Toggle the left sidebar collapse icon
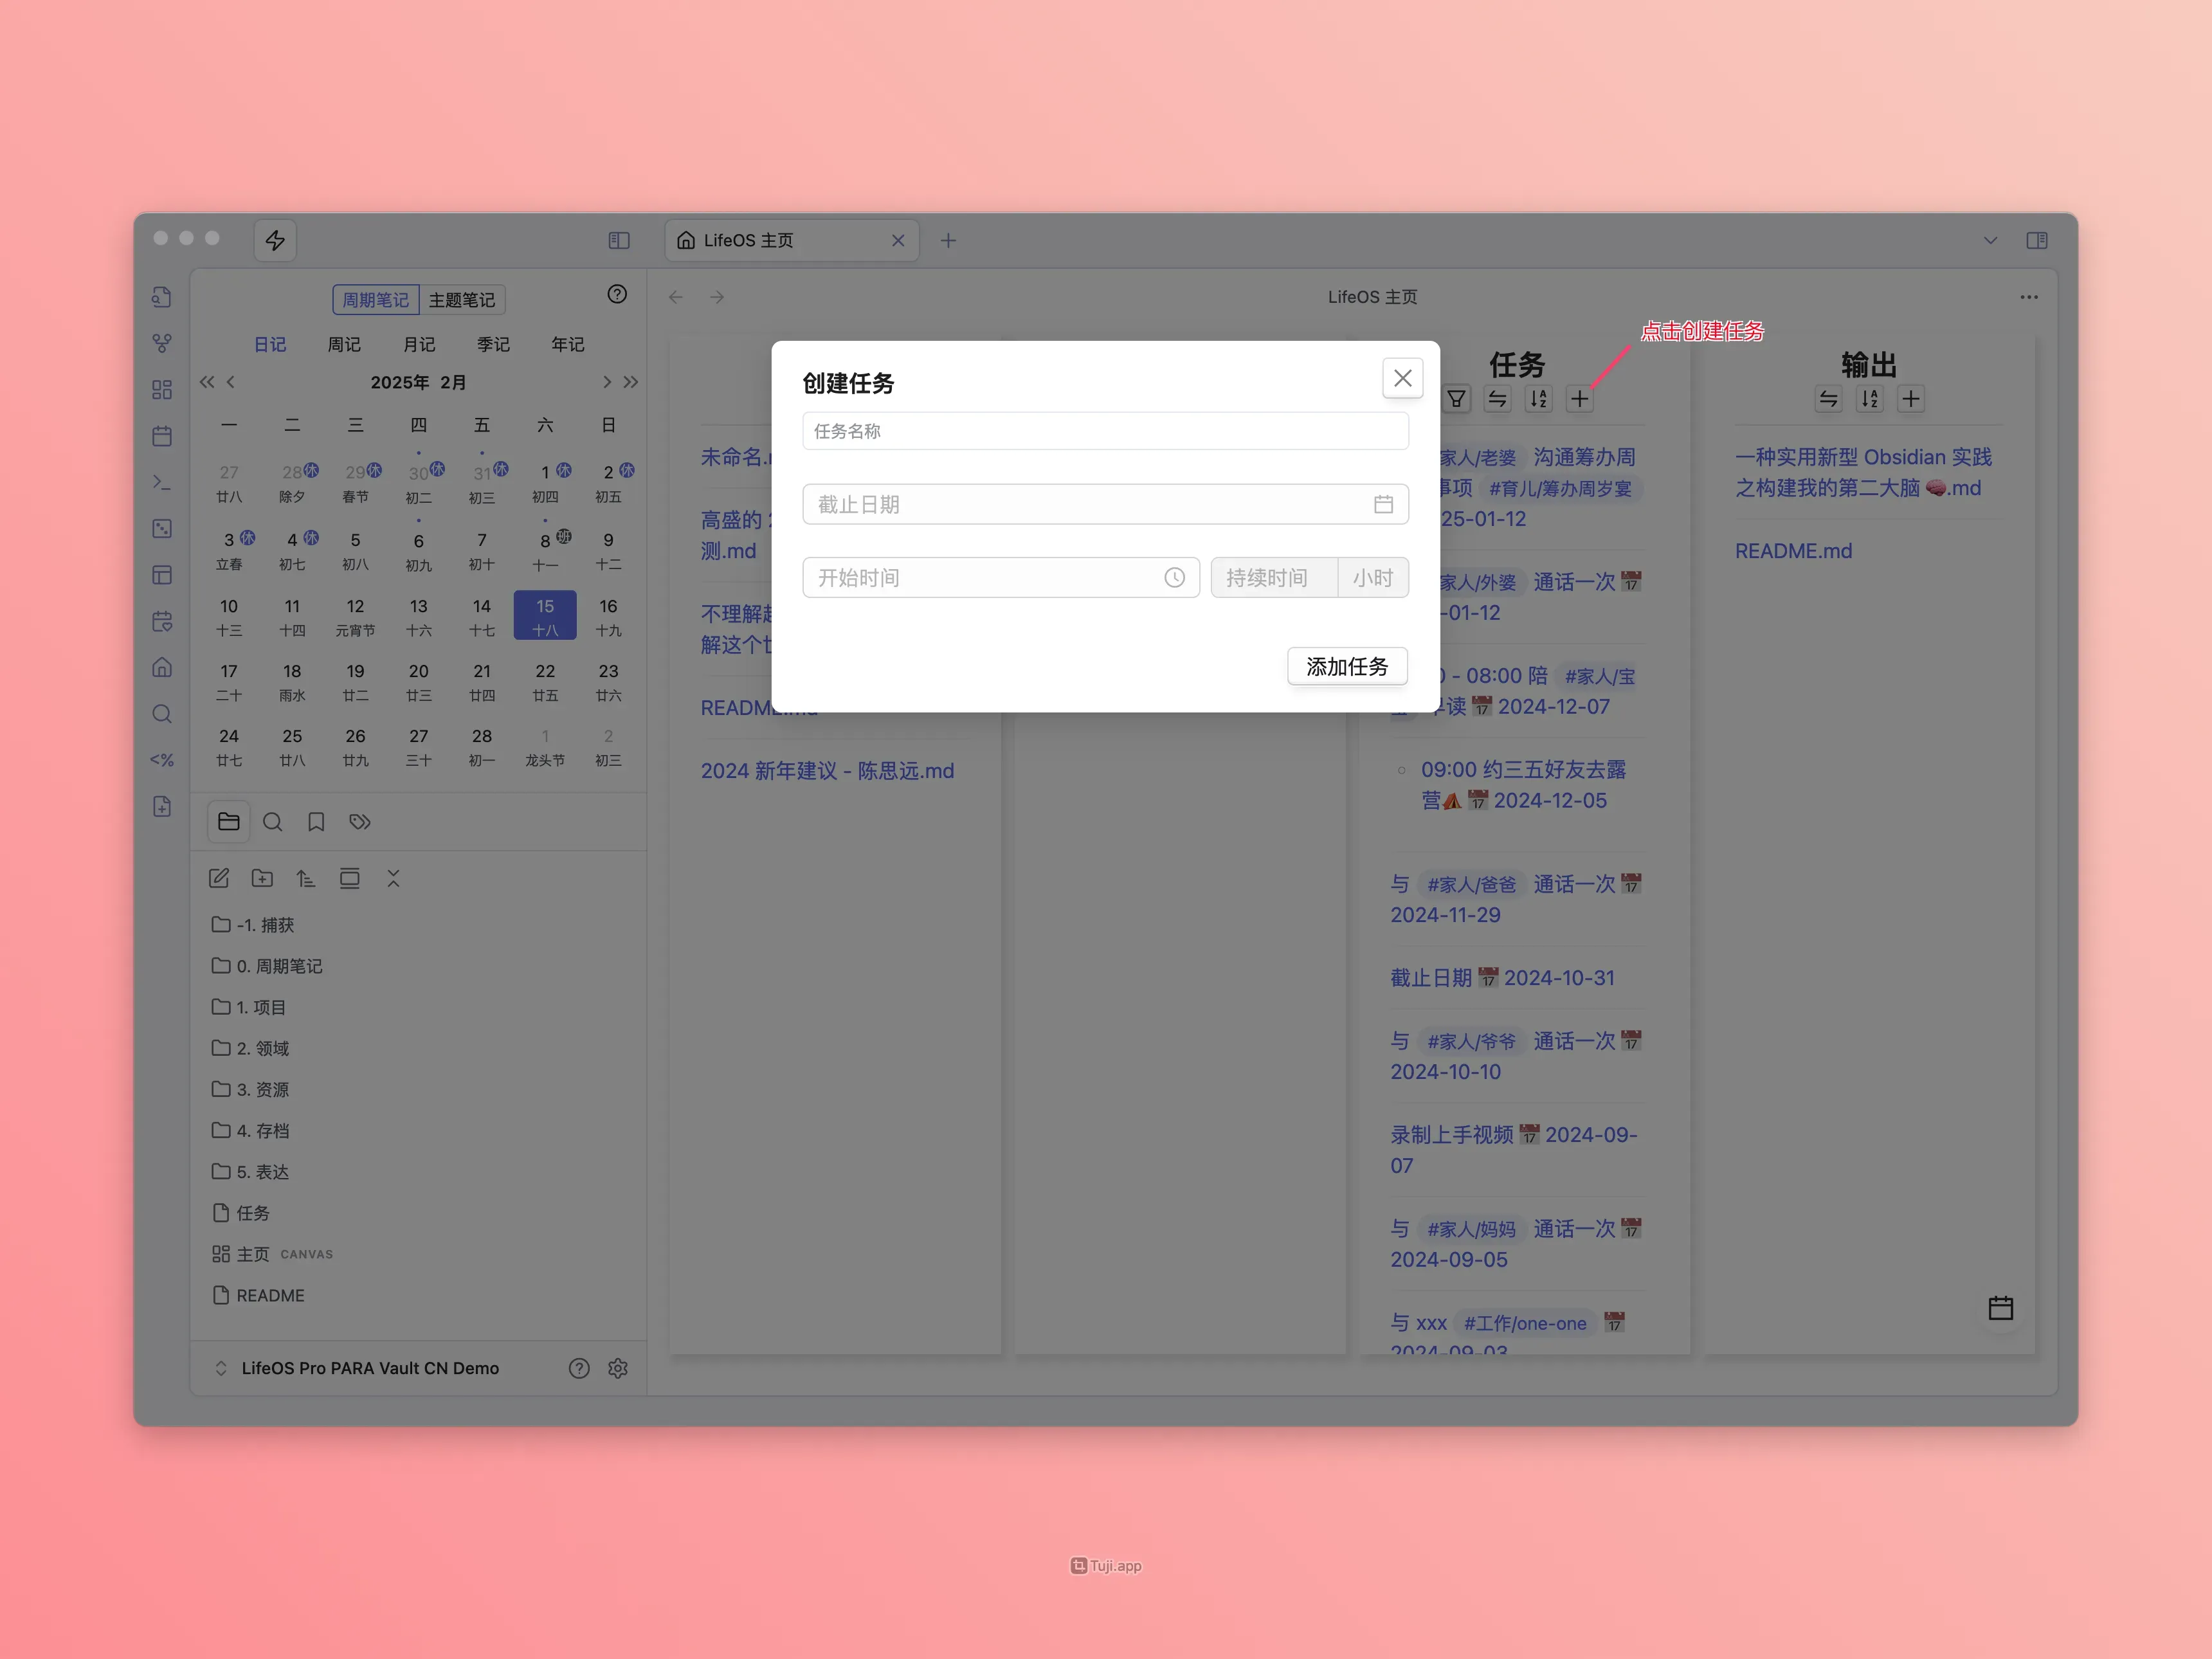Viewport: 2212px width, 1659px height. click(619, 240)
